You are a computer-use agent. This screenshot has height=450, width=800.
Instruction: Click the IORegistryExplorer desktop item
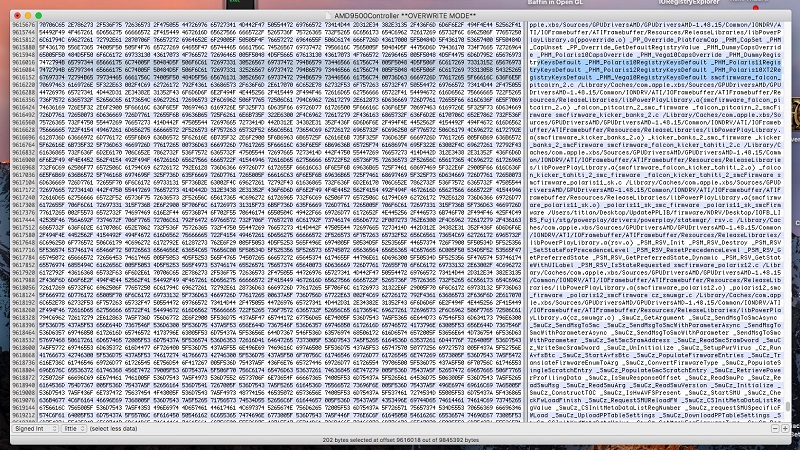pos(689,3)
